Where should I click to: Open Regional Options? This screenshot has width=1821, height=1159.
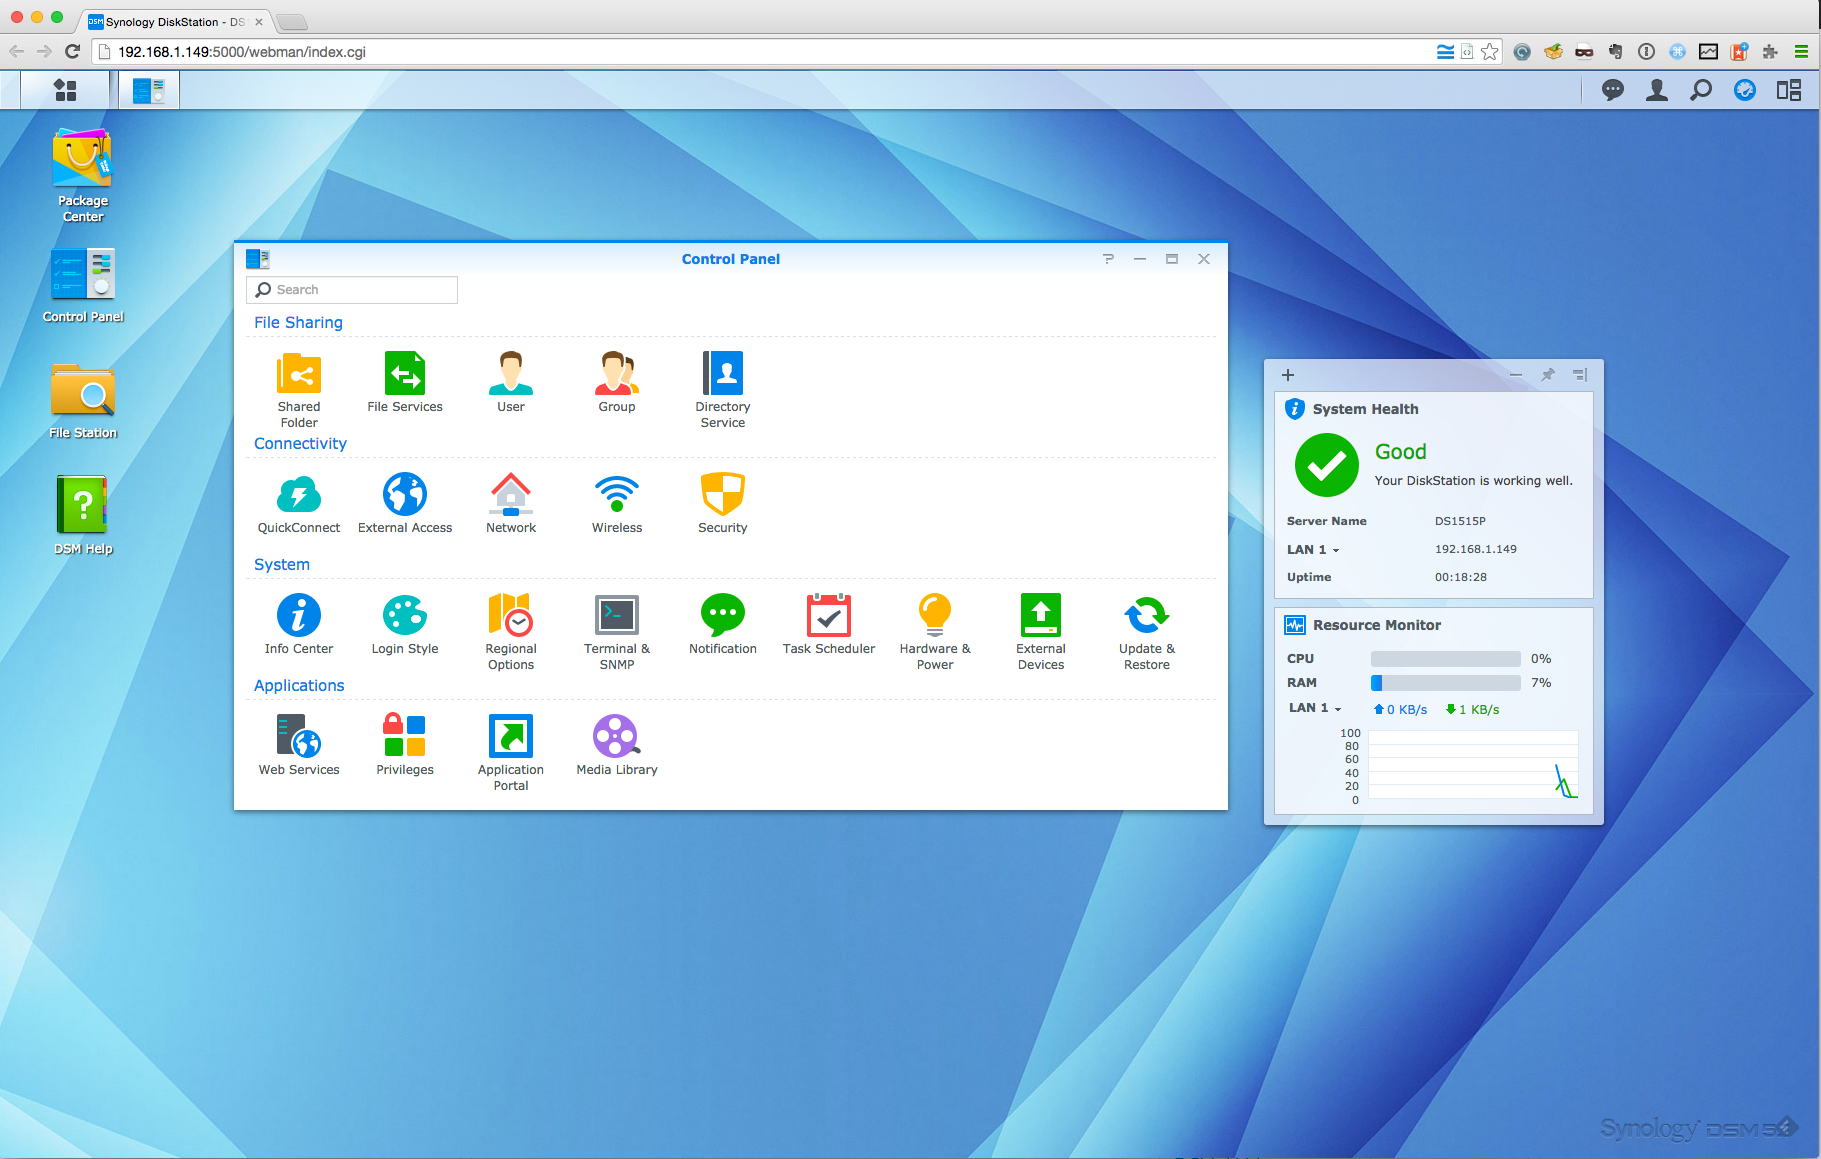511,631
